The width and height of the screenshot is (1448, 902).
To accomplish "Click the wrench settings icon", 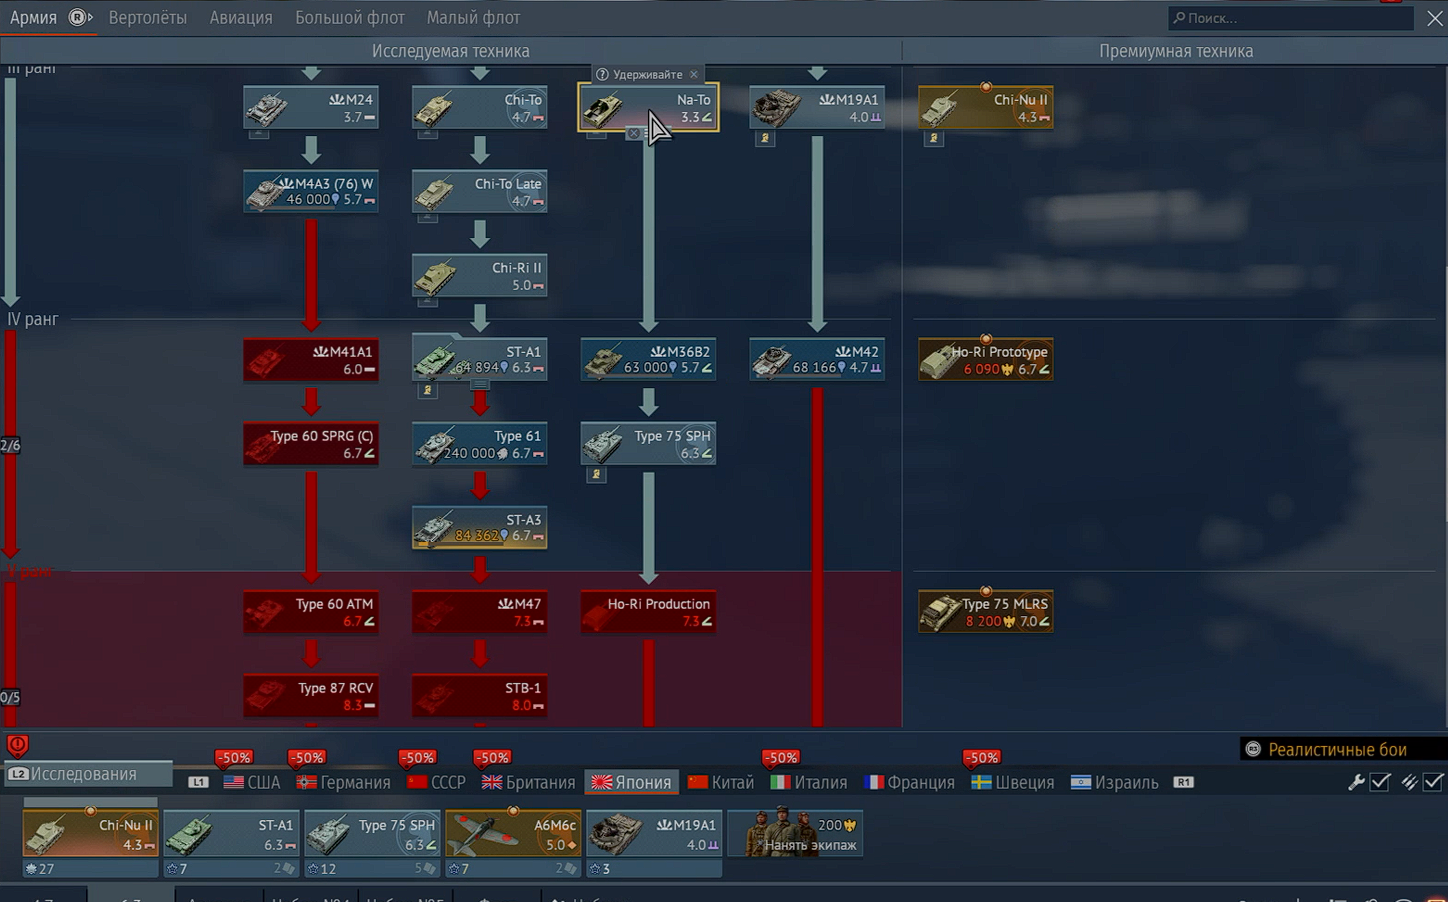I will [x=1356, y=782].
